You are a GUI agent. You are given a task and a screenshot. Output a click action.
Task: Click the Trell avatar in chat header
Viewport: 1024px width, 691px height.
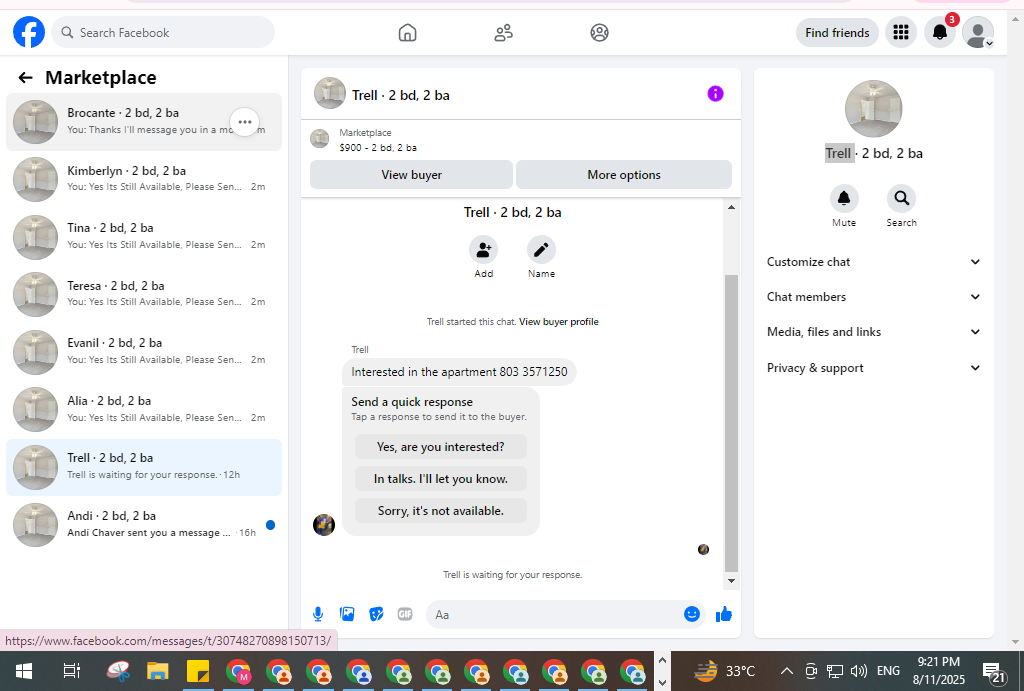(330, 93)
